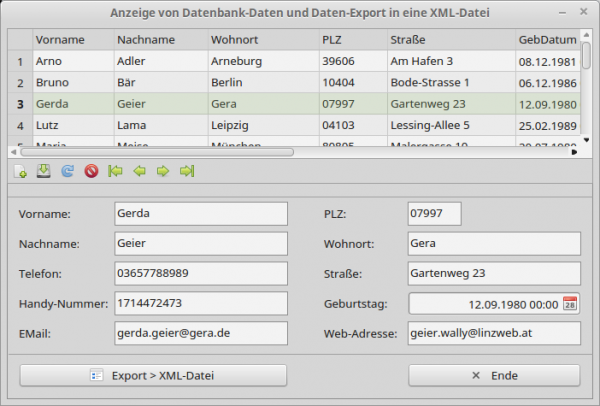The image size is (600, 406).
Task: Jump to the last record
Action: click(x=187, y=172)
